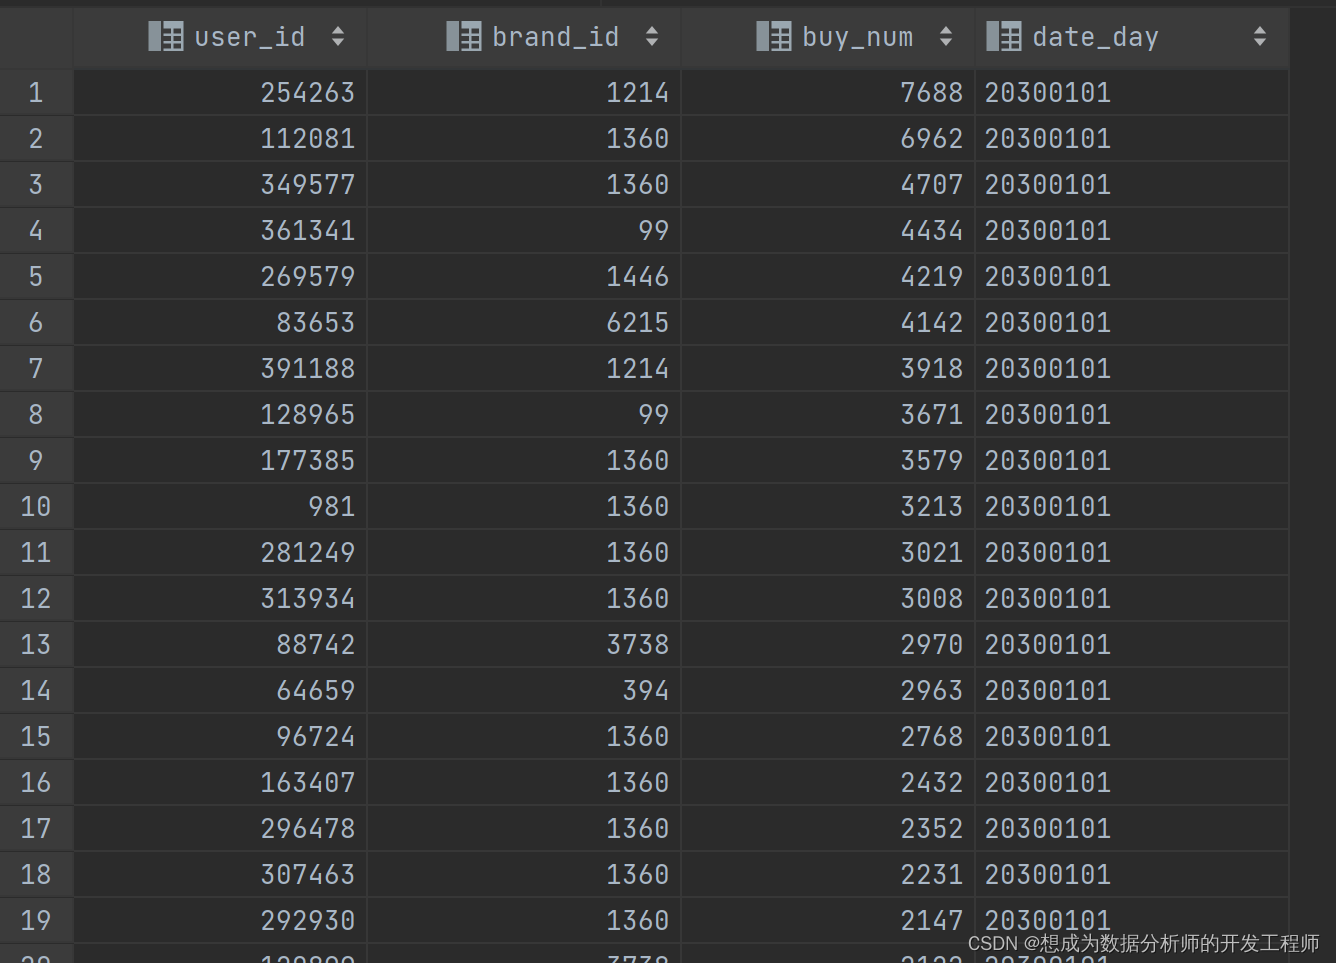Image resolution: width=1336 pixels, height=963 pixels.
Task: Click user_id cell 163407
Action: pyautogui.click(x=220, y=783)
